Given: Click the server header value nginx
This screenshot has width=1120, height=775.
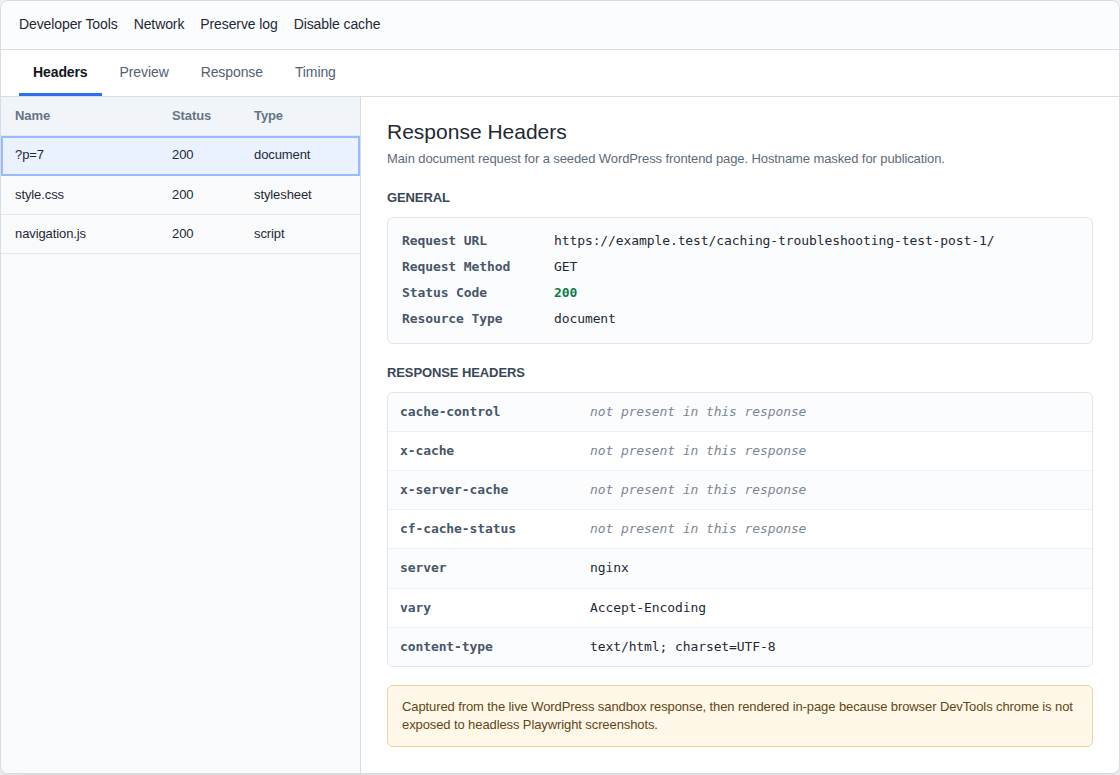Looking at the screenshot, I should click(x=609, y=568).
